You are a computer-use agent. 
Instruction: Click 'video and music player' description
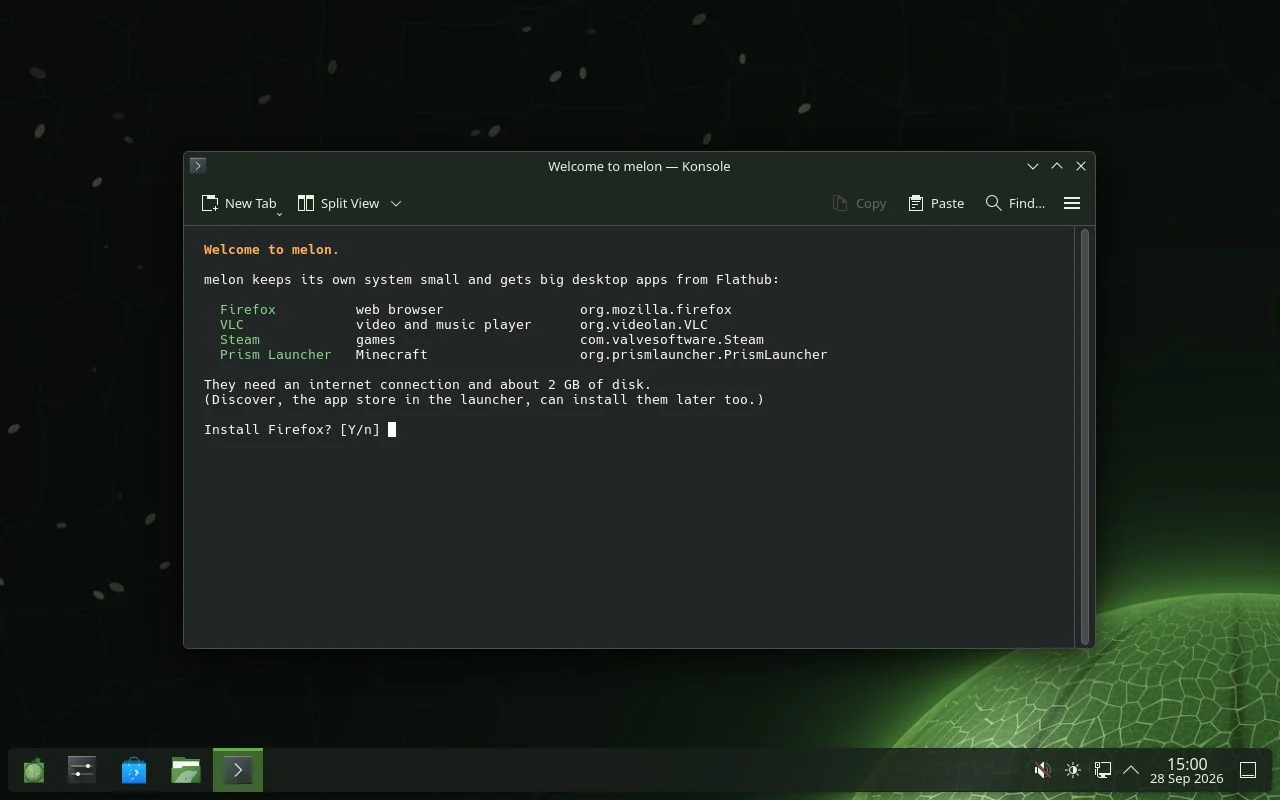(x=444, y=325)
